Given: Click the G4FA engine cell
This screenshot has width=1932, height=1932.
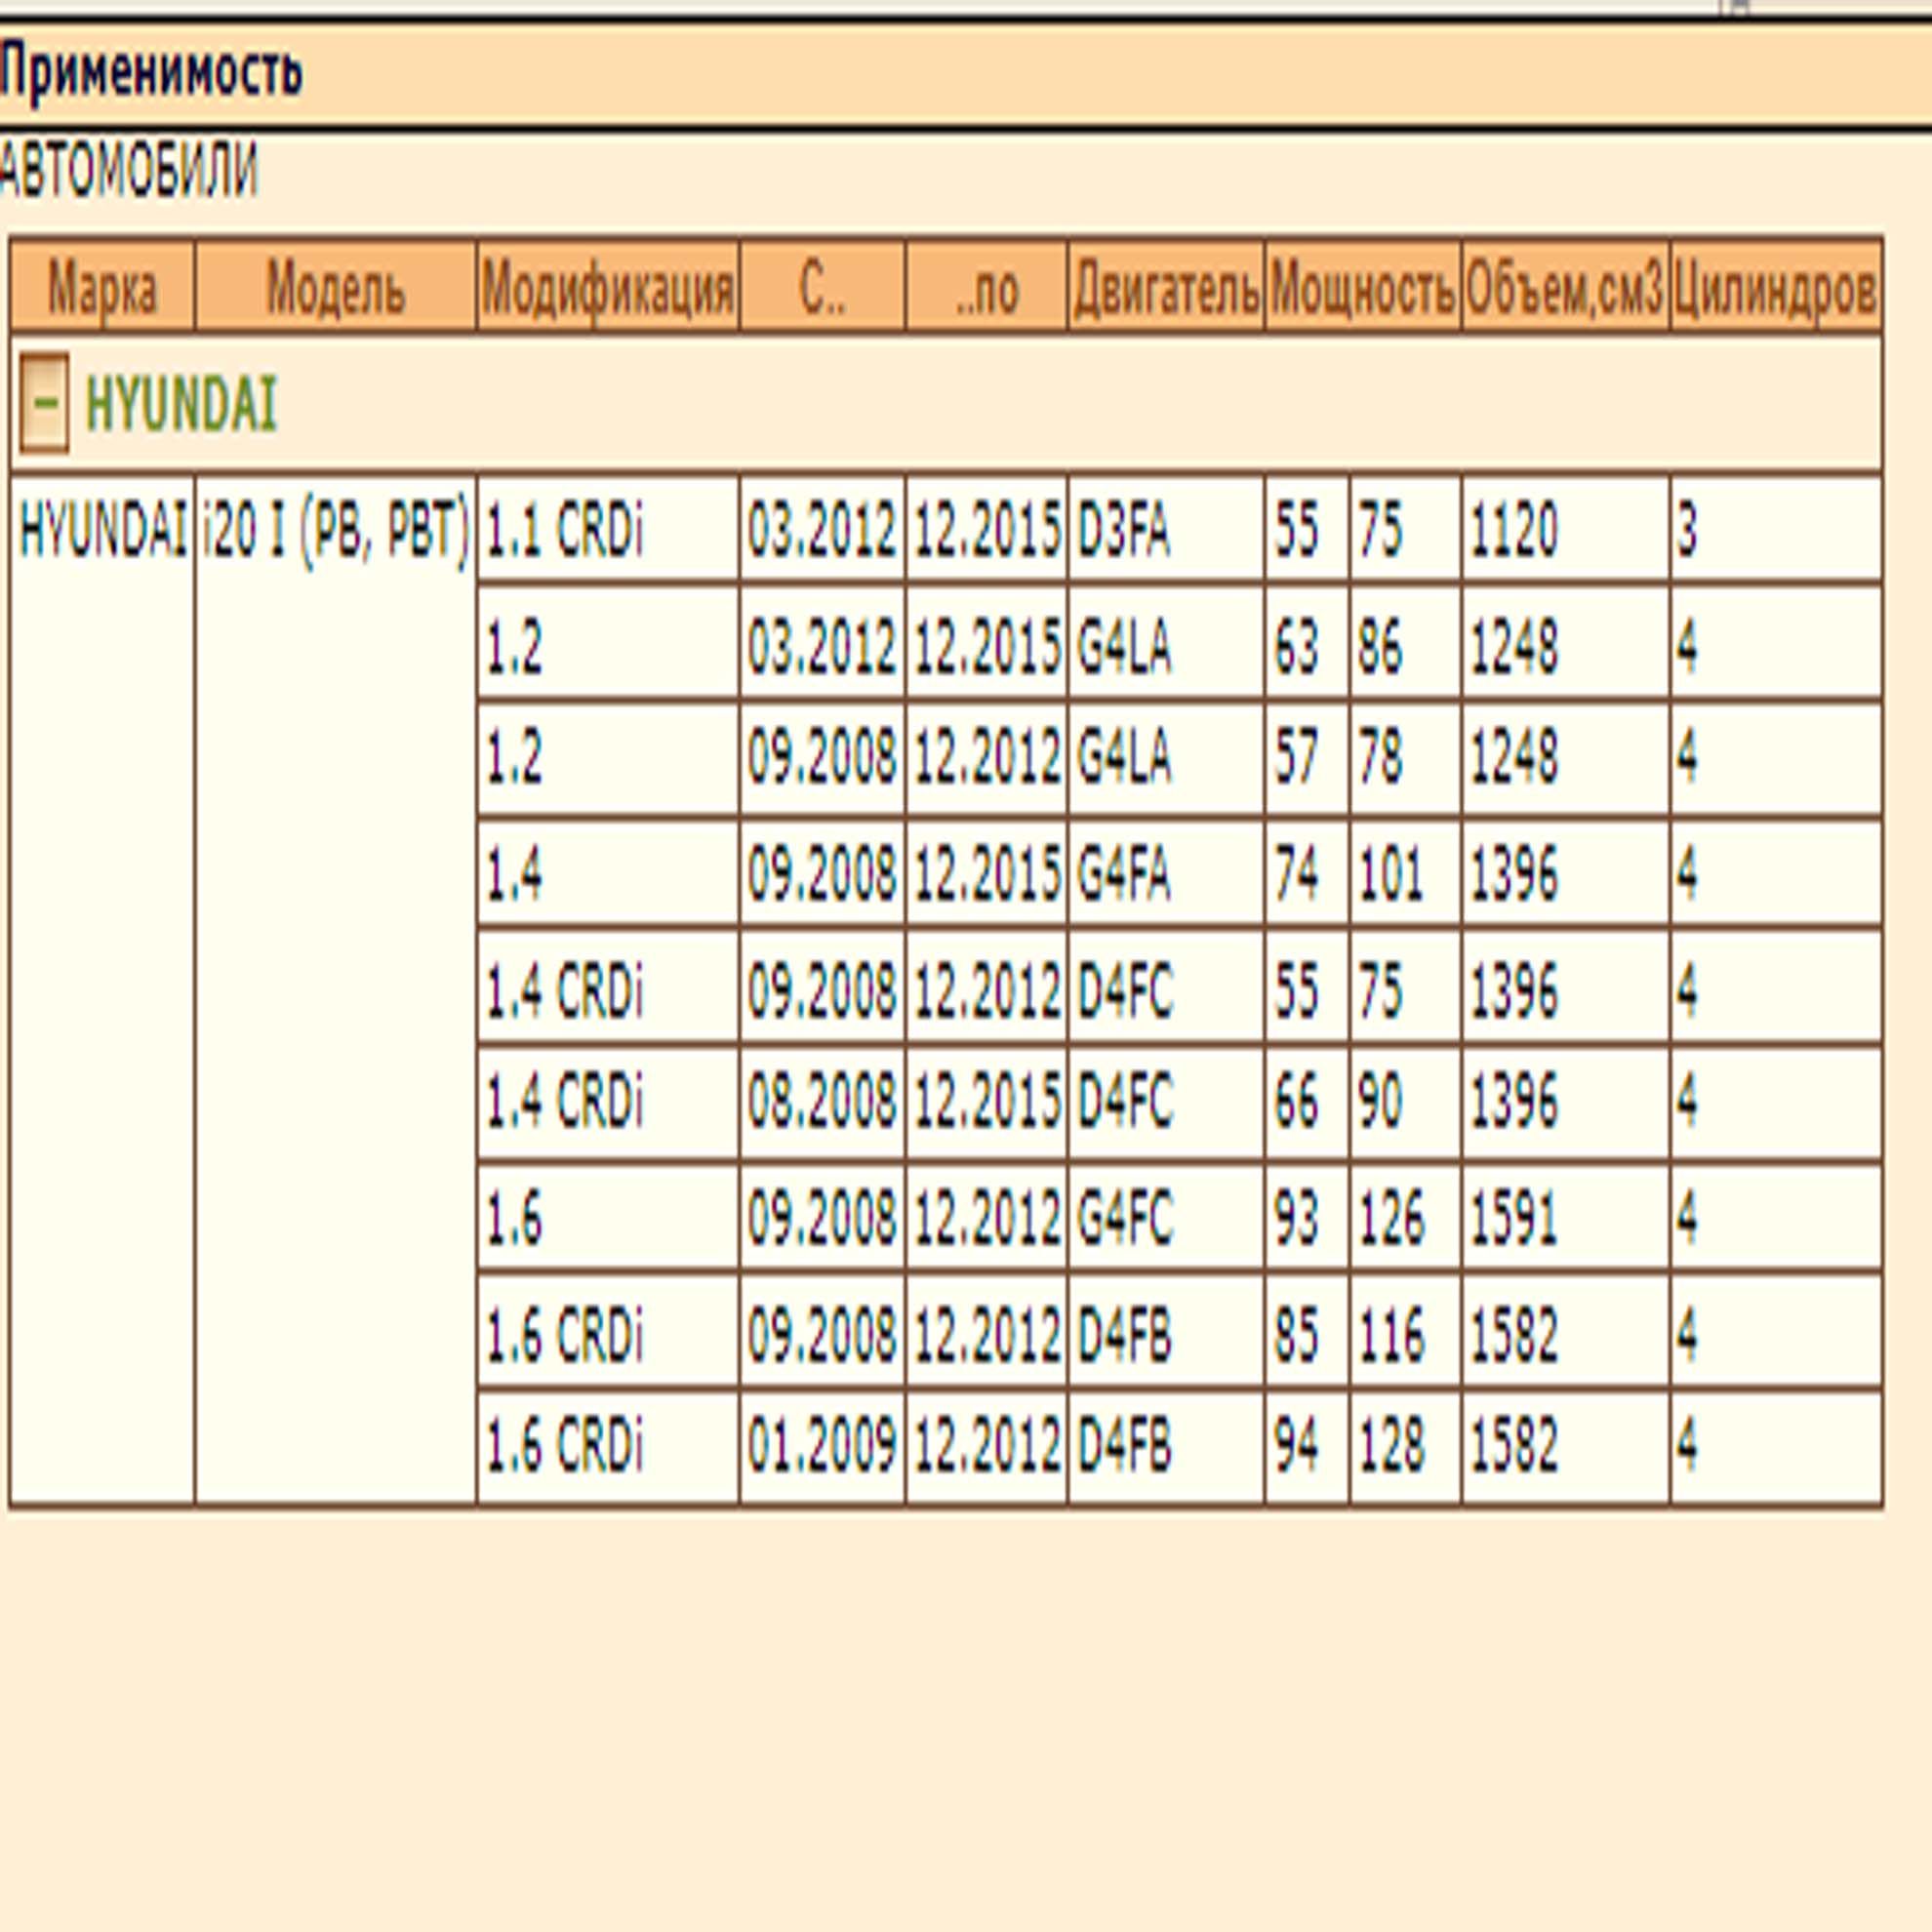Looking at the screenshot, I should pyautogui.click(x=1123, y=875).
